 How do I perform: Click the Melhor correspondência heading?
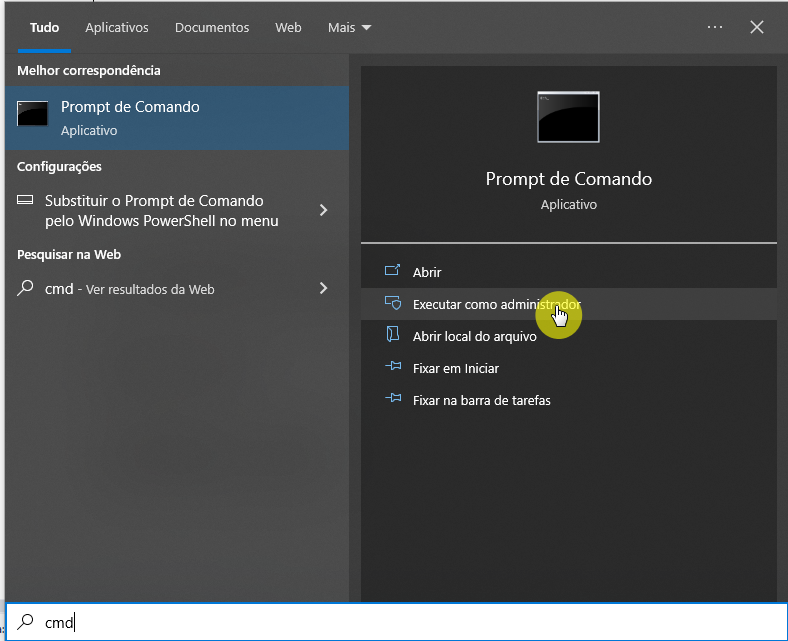pyautogui.click(x=89, y=70)
